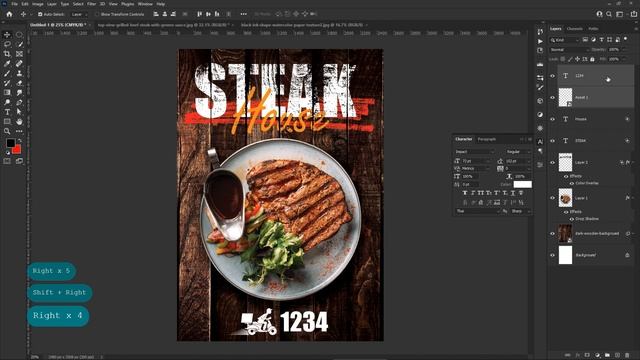Select the Elliptical Marquee tool

[x=19, y=35]
